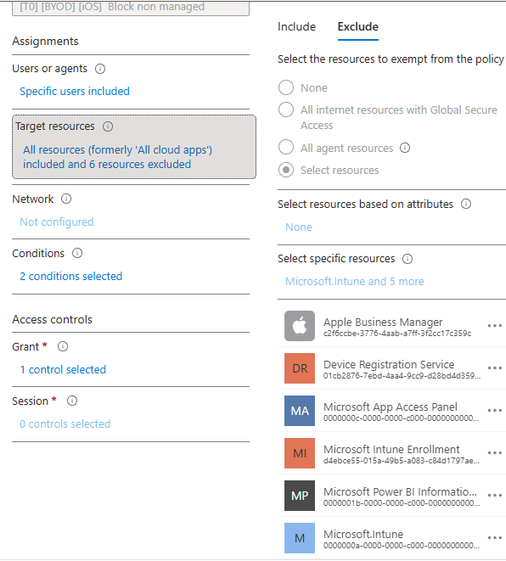The height and width of the screenshot is (561, 506).
Task: Click the policy name field Block non managed
Action: [x=131, y=7]
